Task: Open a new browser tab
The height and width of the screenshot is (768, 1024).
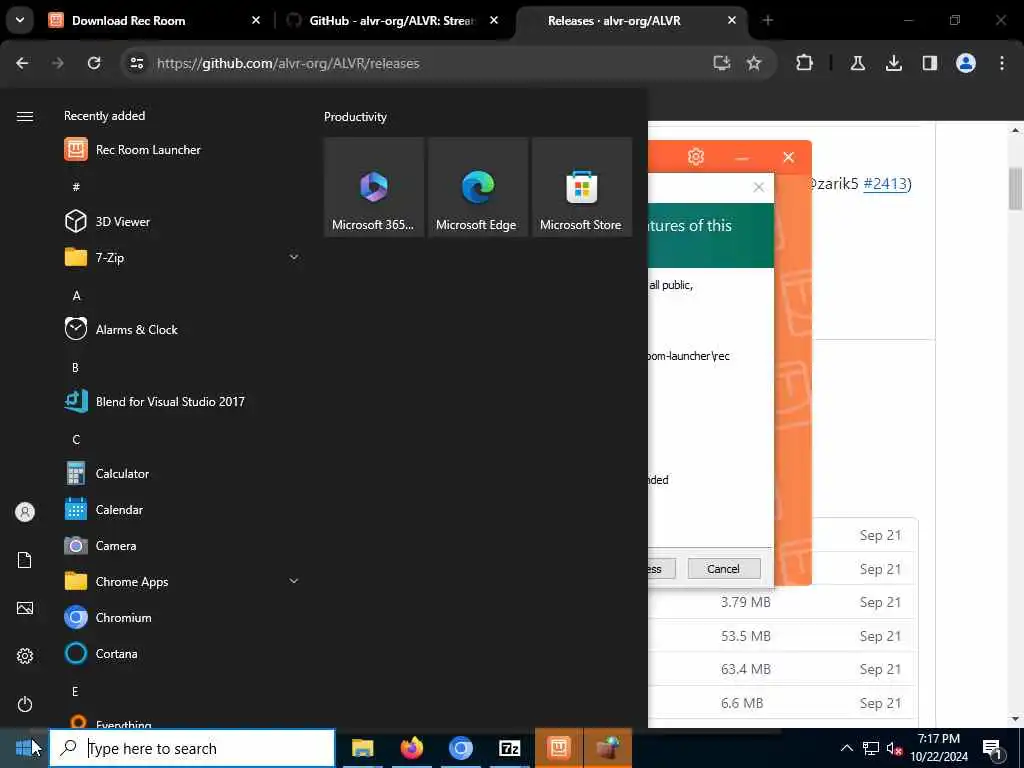Action: coord(767,21)
